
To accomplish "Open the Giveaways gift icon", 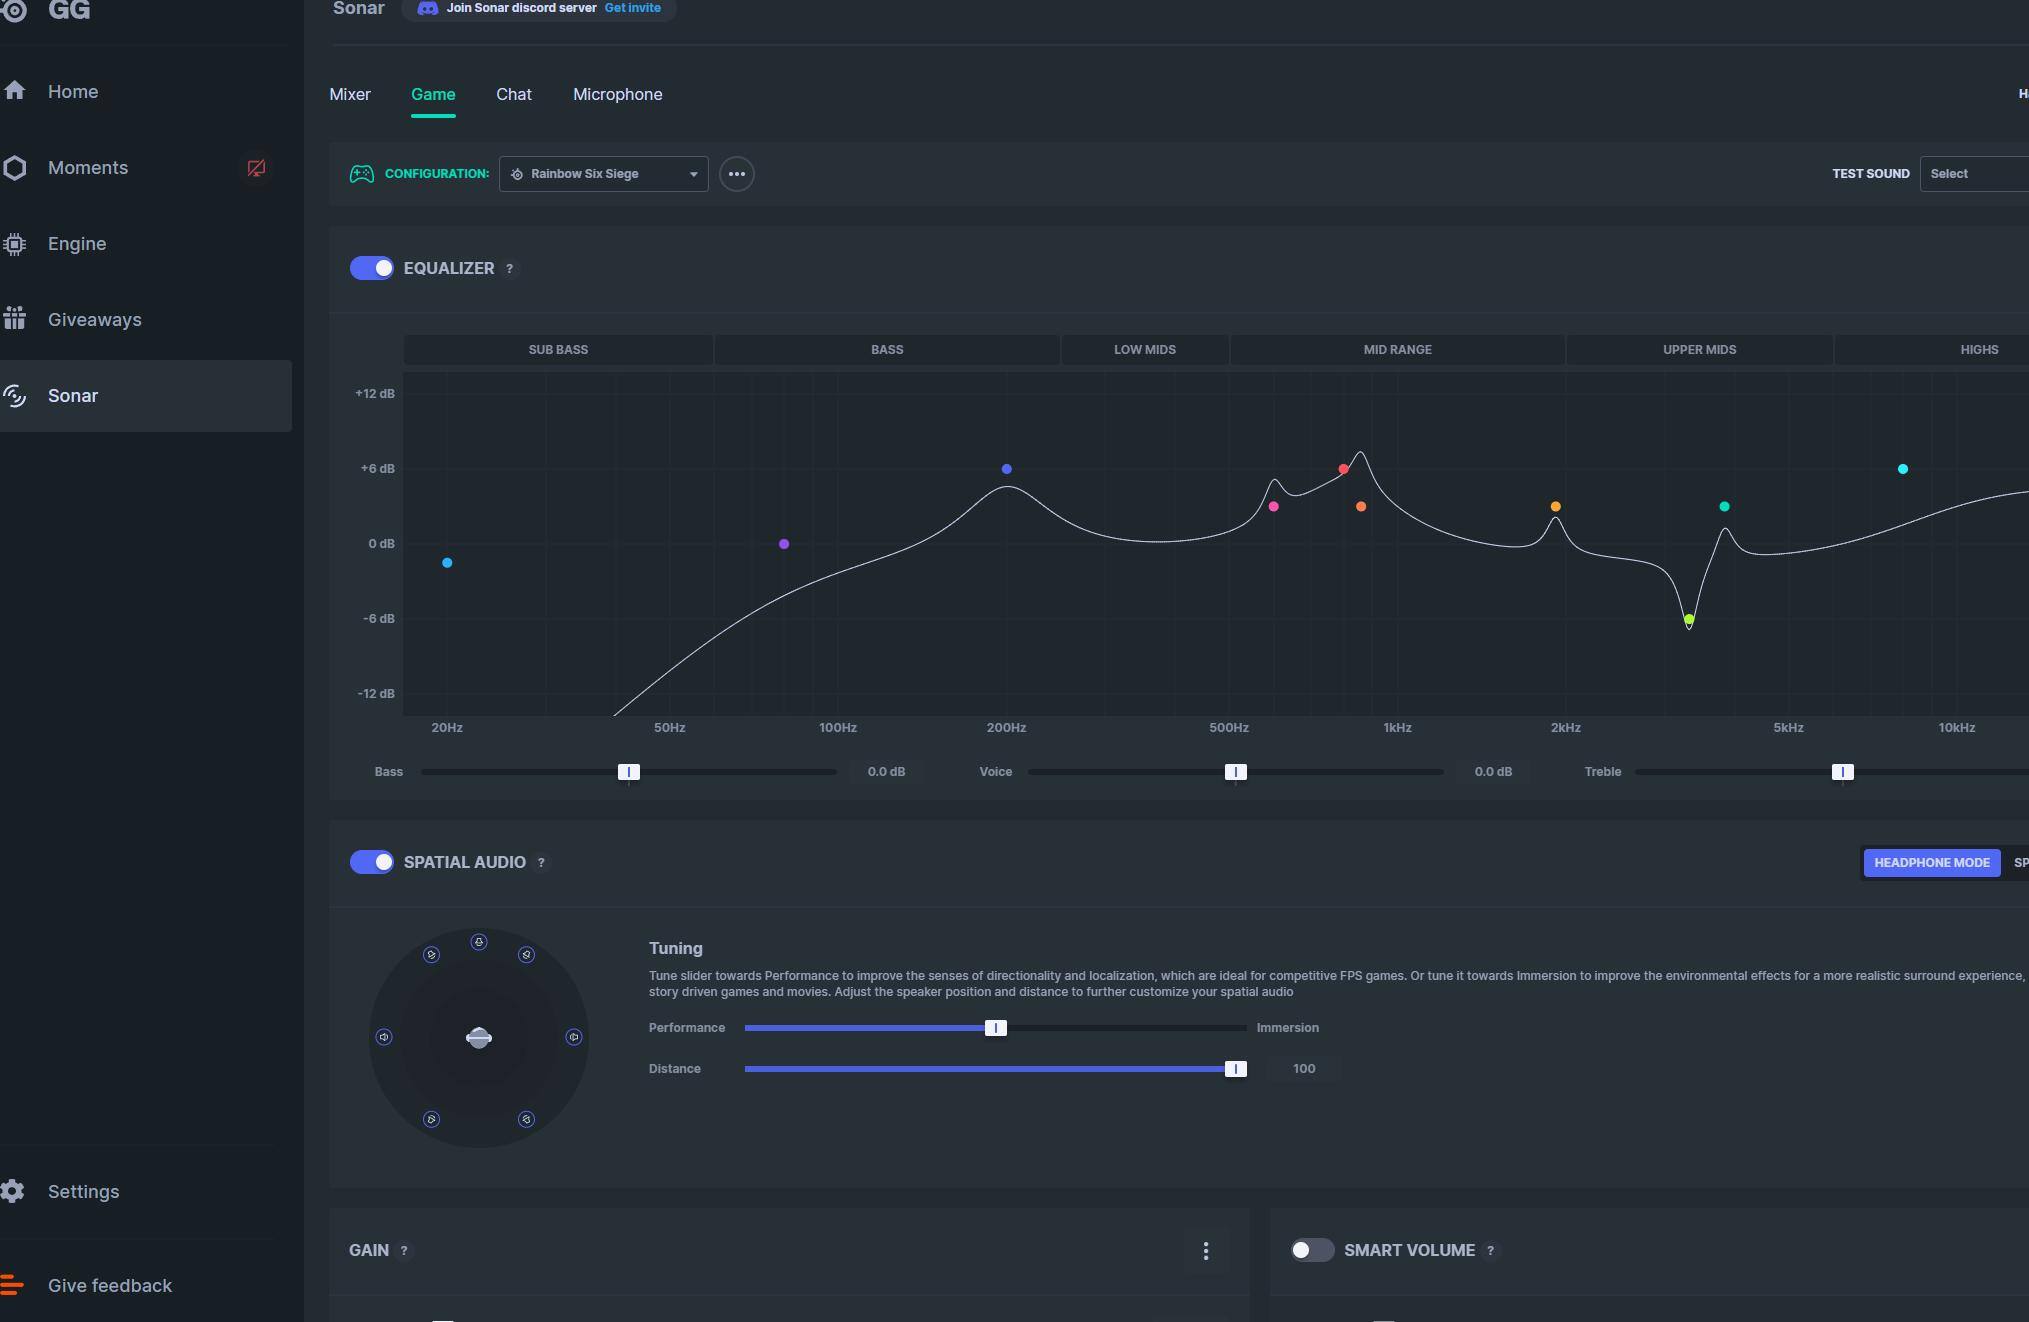I will tap(14, 320).
